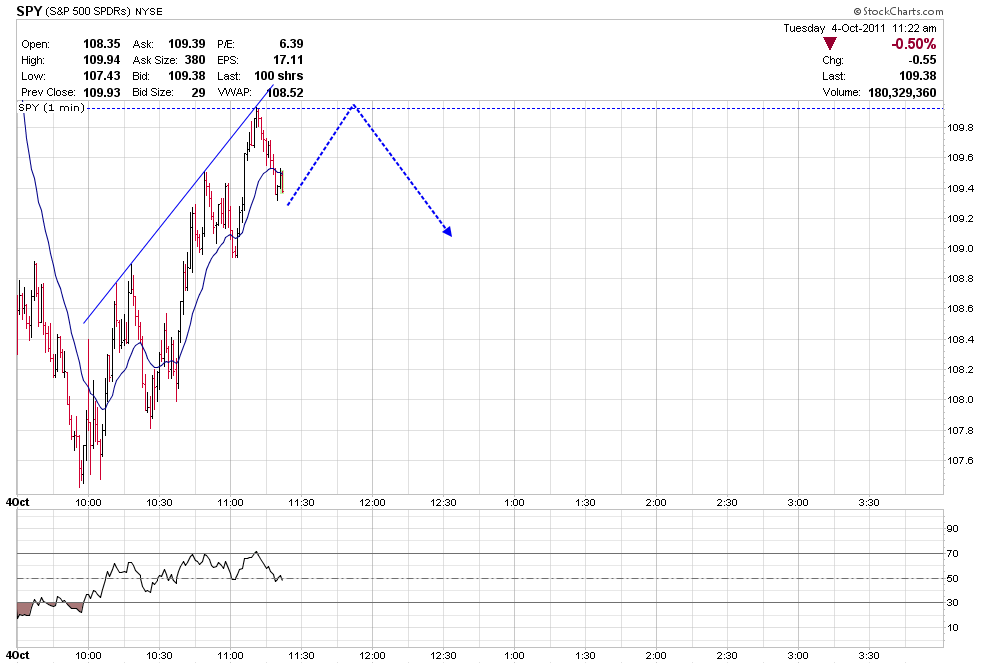
Task: Click the S&P 500 SPDRs name text
Action: [x=88, y=12]
